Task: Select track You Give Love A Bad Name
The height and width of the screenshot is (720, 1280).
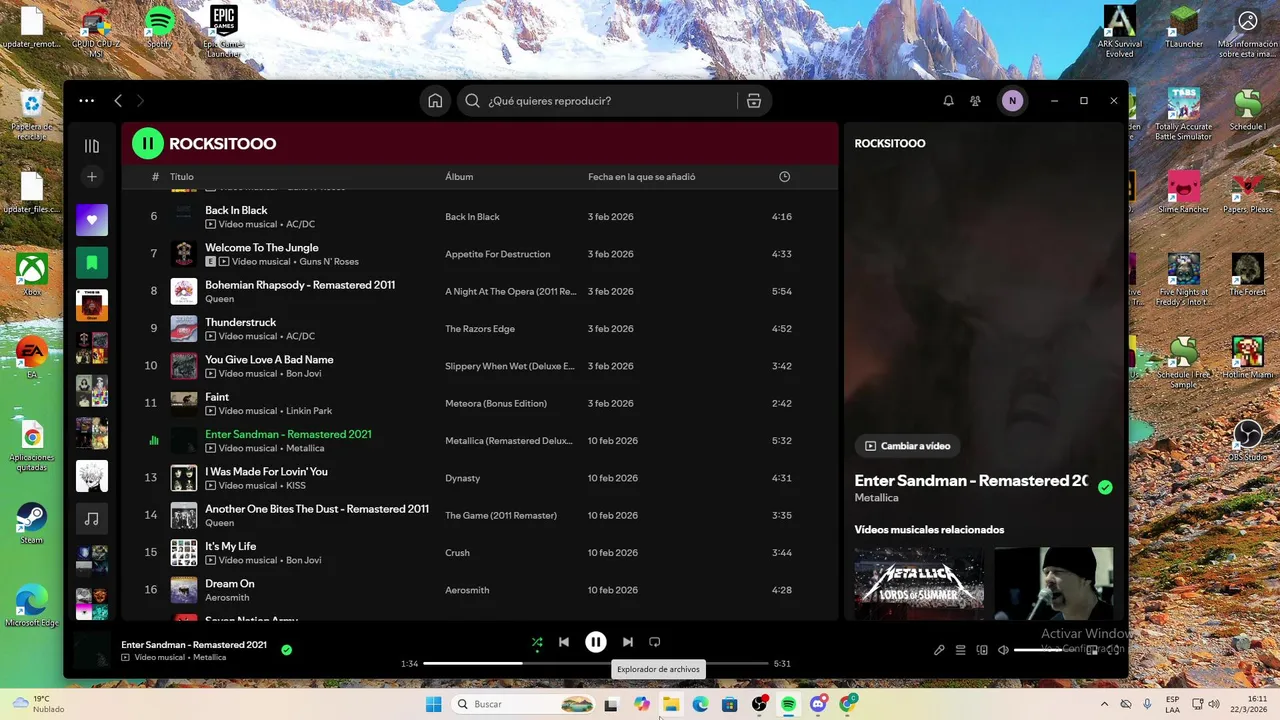Action: (x=269, y=360)
